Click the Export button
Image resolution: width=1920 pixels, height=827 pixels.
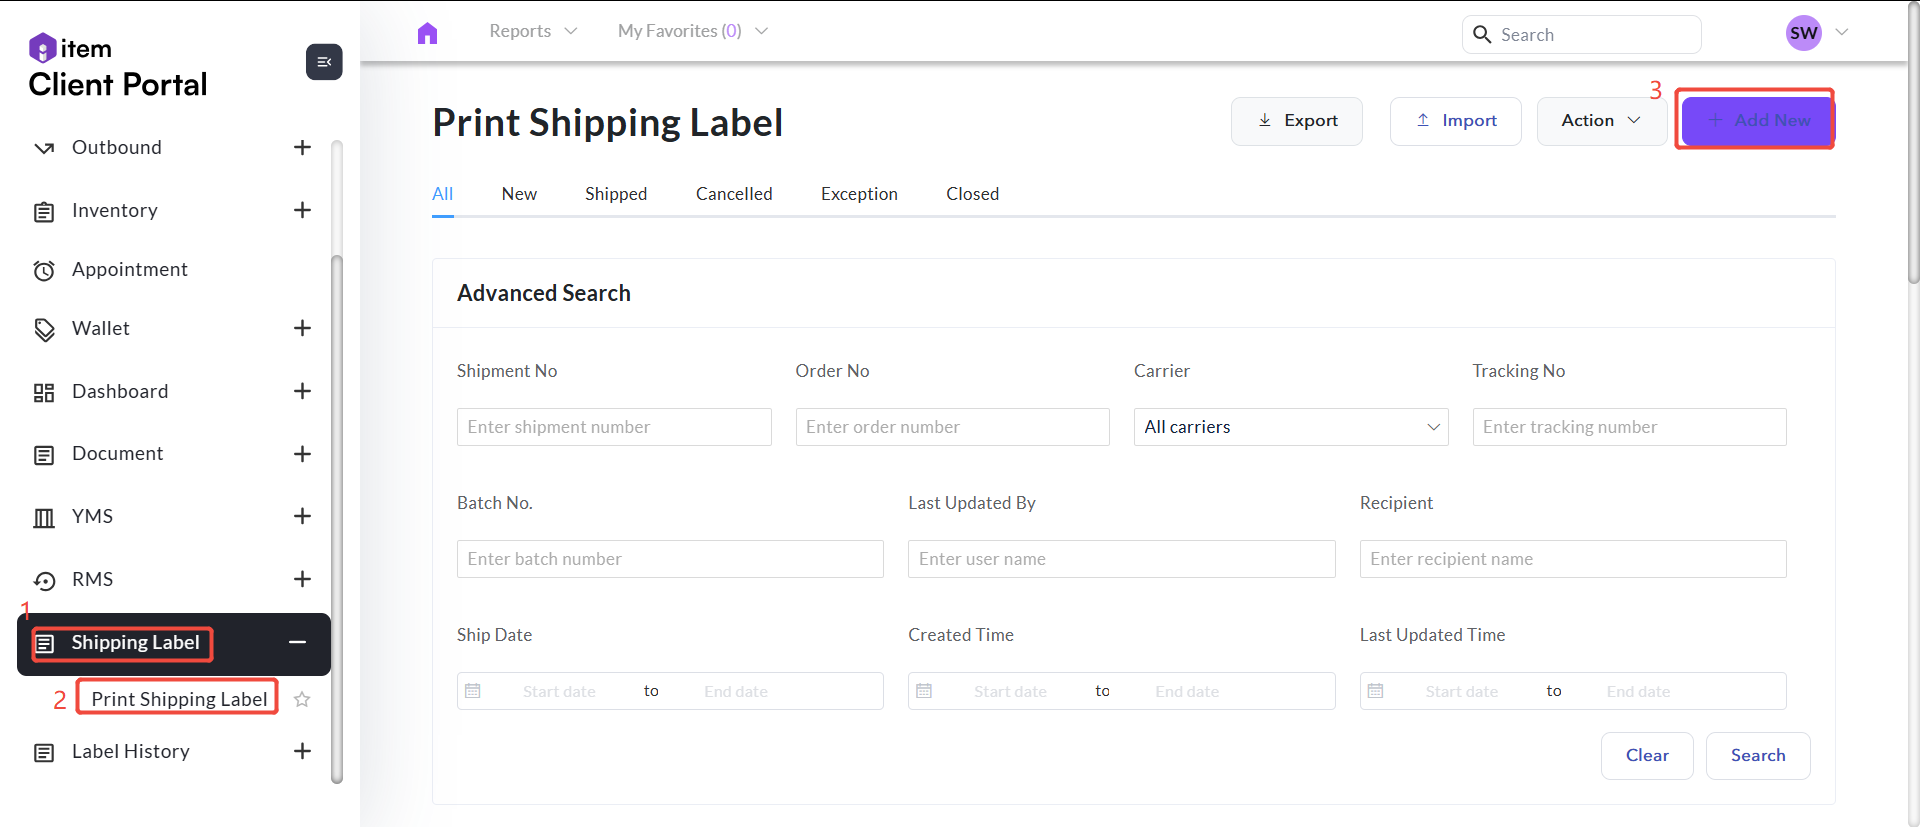pyautogui.click(x=1296, y=121)
